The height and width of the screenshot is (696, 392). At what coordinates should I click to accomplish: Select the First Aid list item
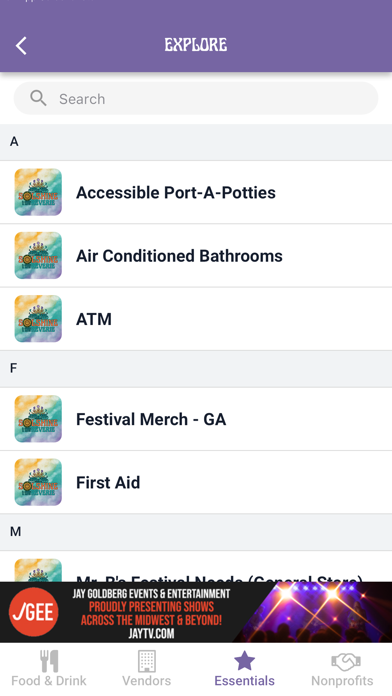pyautogui.click(x=196, y=482)
